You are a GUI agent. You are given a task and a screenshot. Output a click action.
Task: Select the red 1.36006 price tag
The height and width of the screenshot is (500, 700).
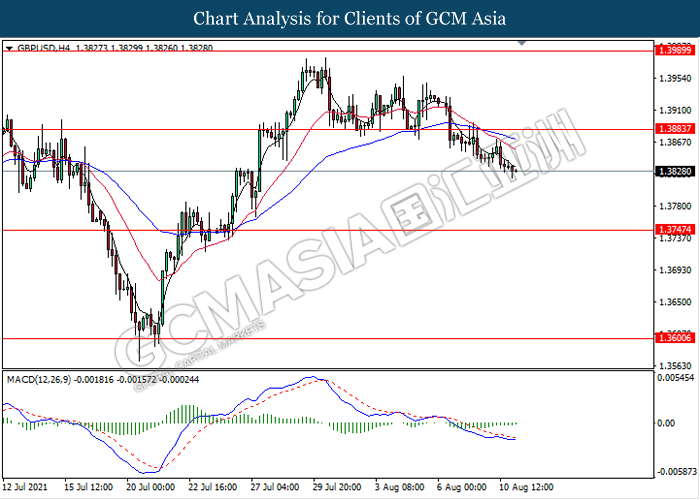click(x=671, y=338)
